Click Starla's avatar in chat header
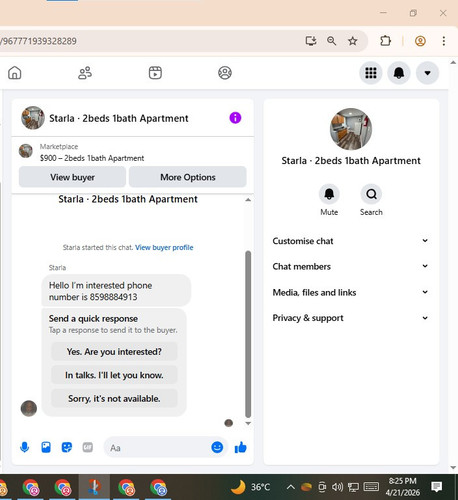Viewport: 458px width, 500px height. click(33, 118)
